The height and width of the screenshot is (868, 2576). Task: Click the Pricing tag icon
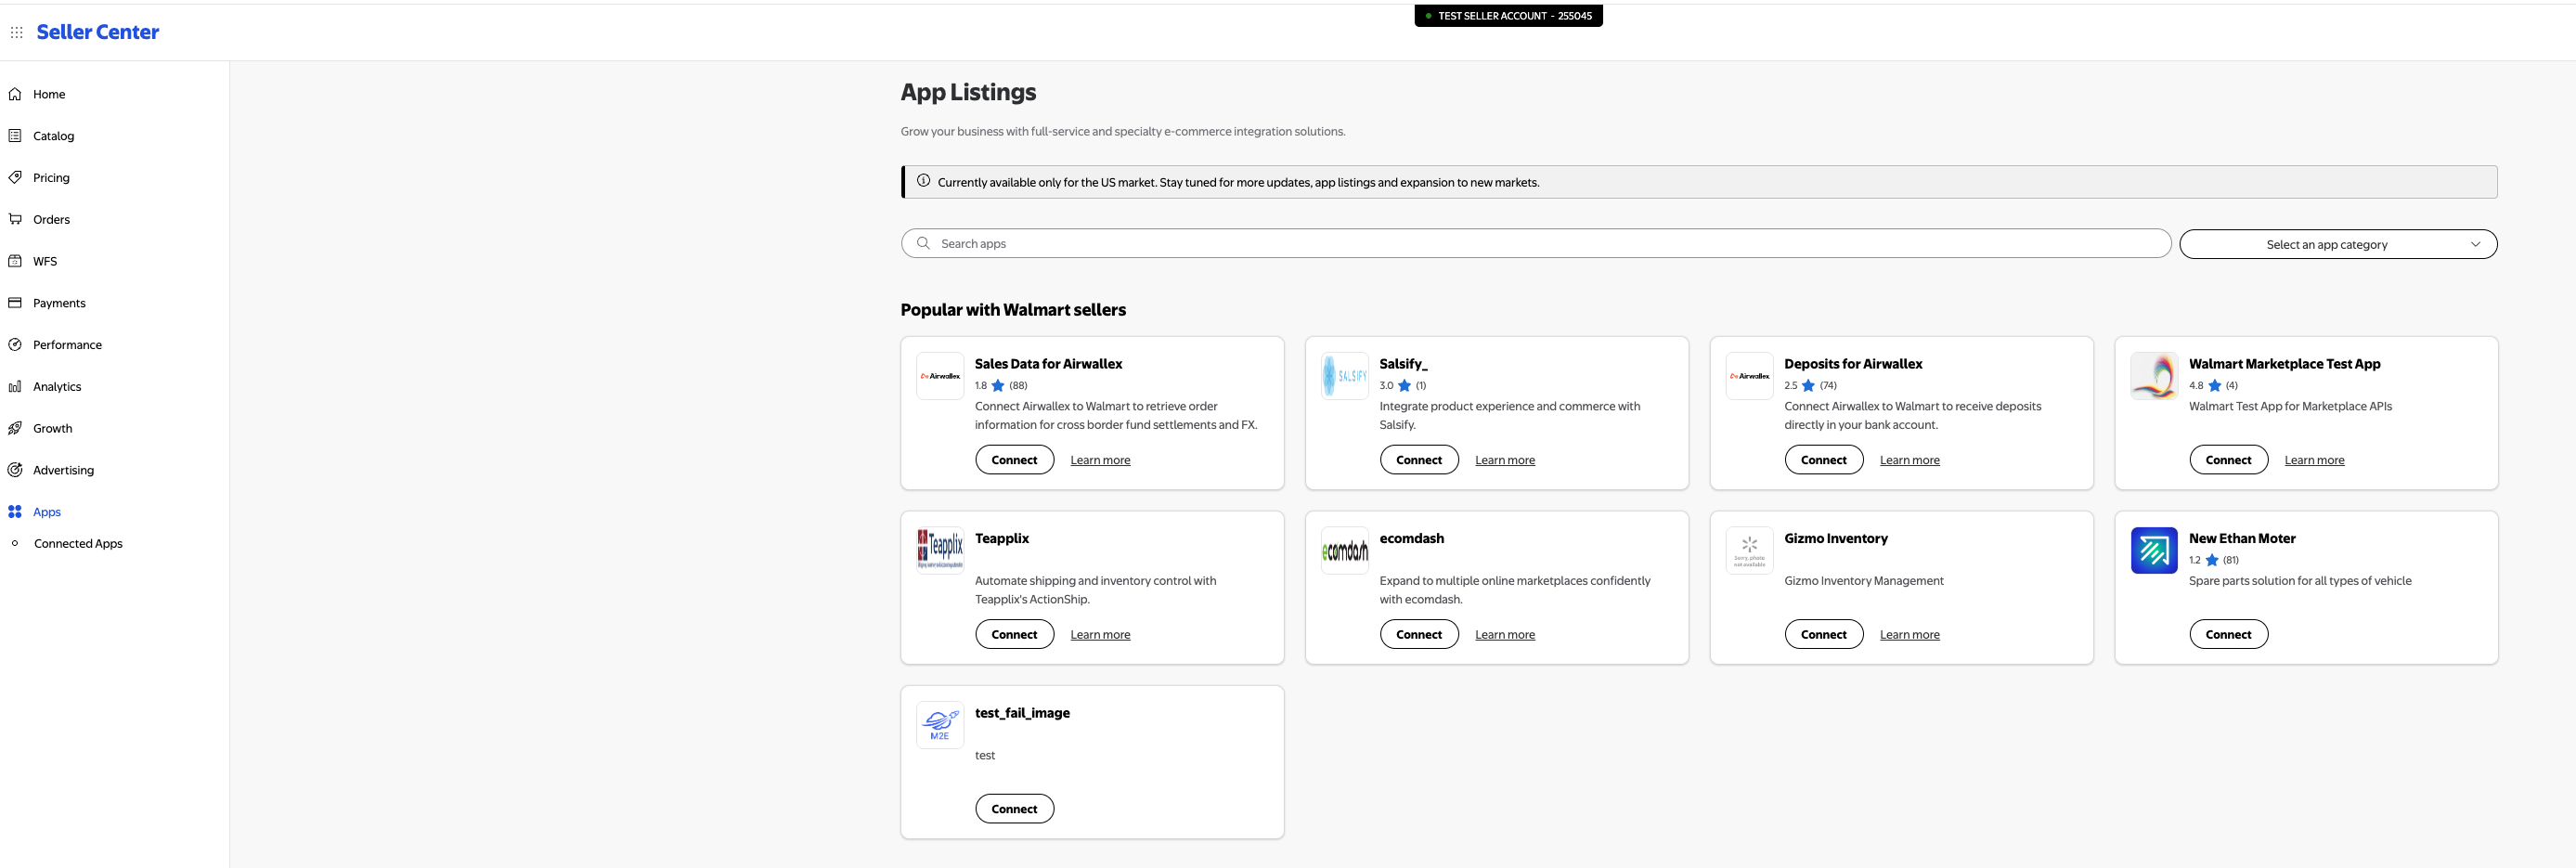pyautogui.click(x=15, y=178)
